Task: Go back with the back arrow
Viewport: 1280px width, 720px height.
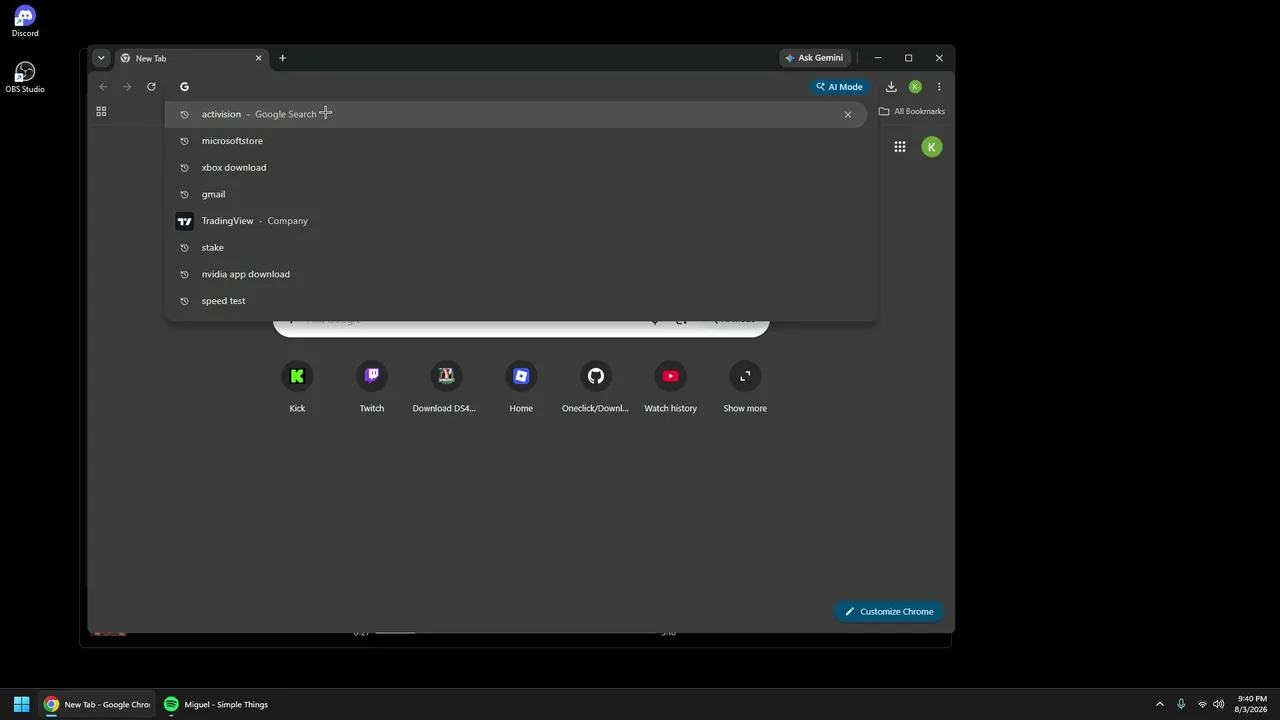Action: click(103, 87)
